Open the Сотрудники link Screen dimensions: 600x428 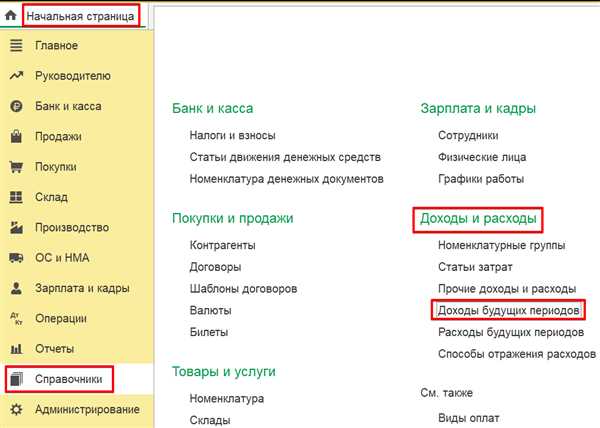(x=468, y=135)
